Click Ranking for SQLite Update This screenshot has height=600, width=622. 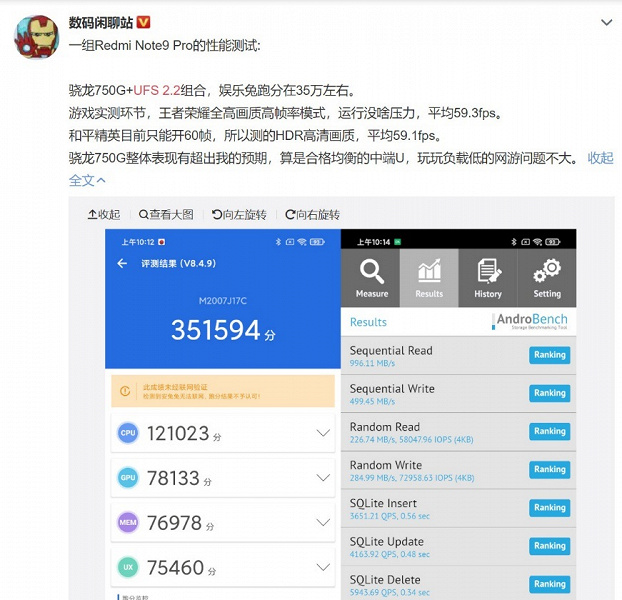tap(549, 546)
